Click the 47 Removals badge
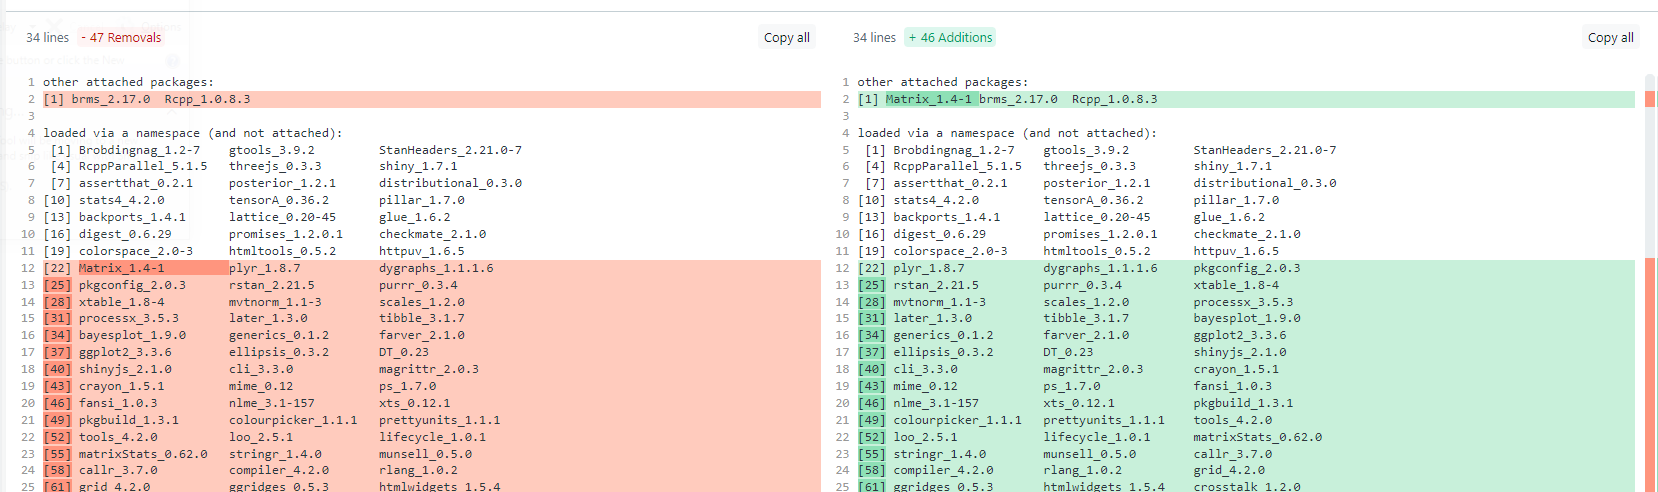This screenshot has width=1658, height=492. pos(121,38)
